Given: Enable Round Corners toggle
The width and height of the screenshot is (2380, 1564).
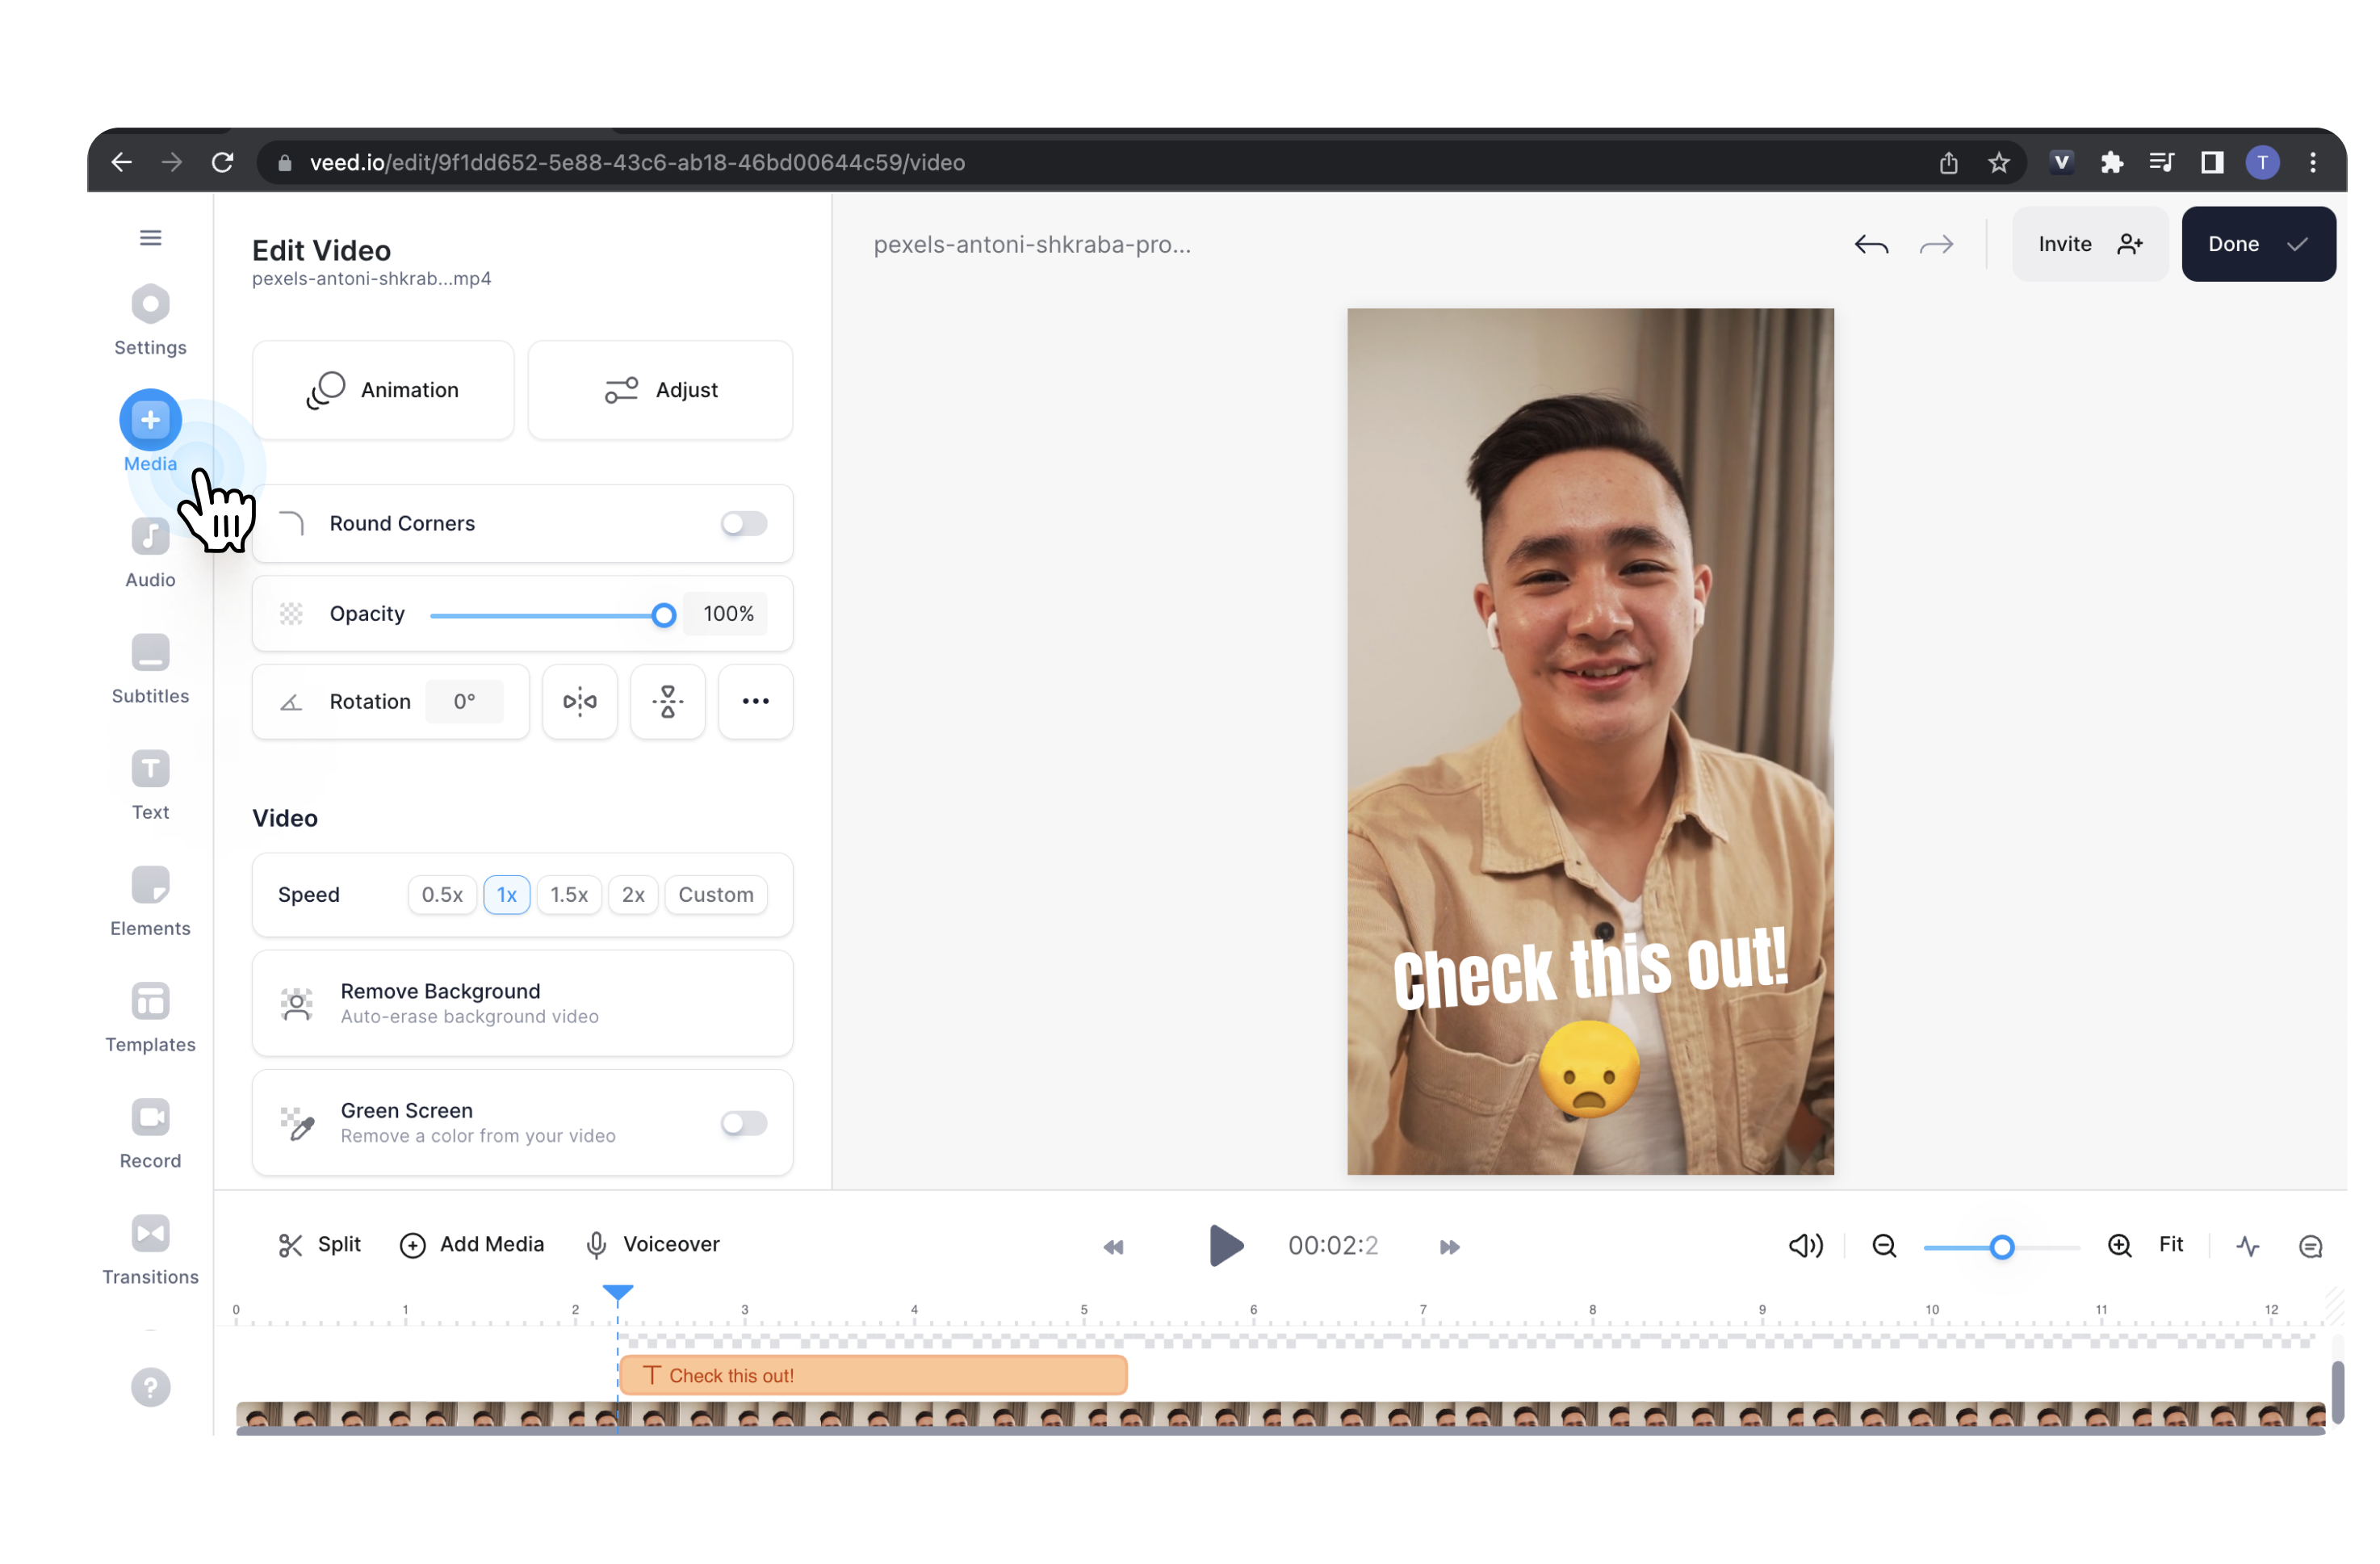Looking at the screenshot, I should (744, 524).
